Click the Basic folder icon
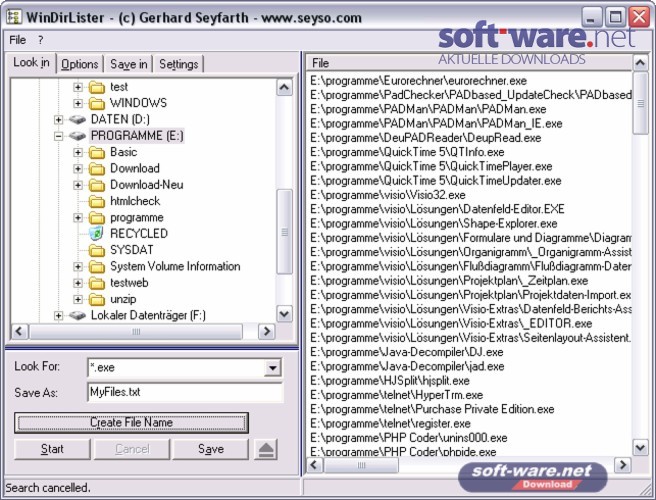 [x=97, y=152]
